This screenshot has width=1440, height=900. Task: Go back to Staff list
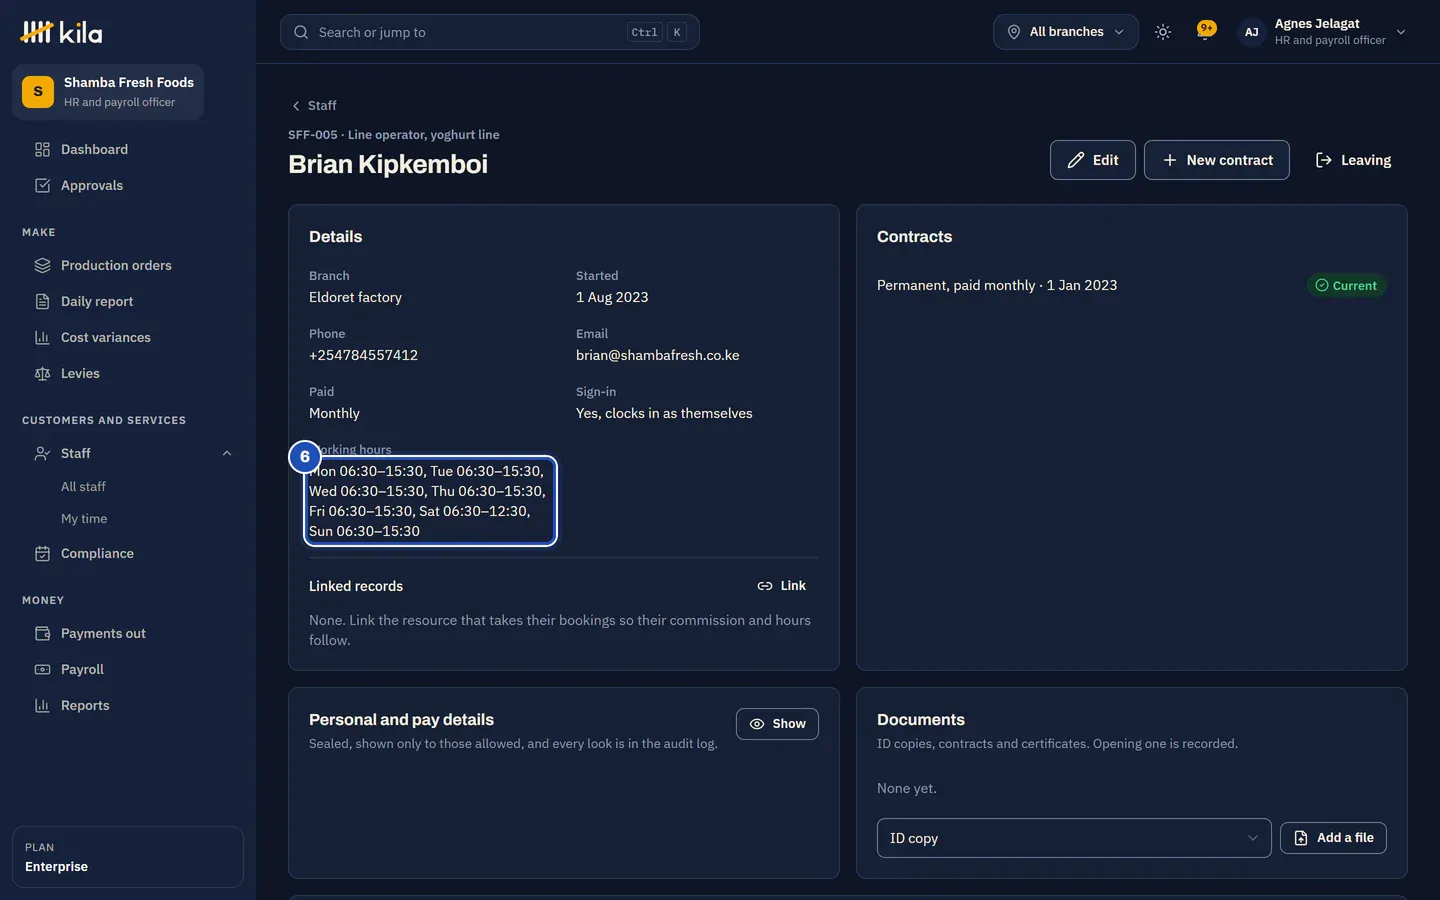[313, 105]
